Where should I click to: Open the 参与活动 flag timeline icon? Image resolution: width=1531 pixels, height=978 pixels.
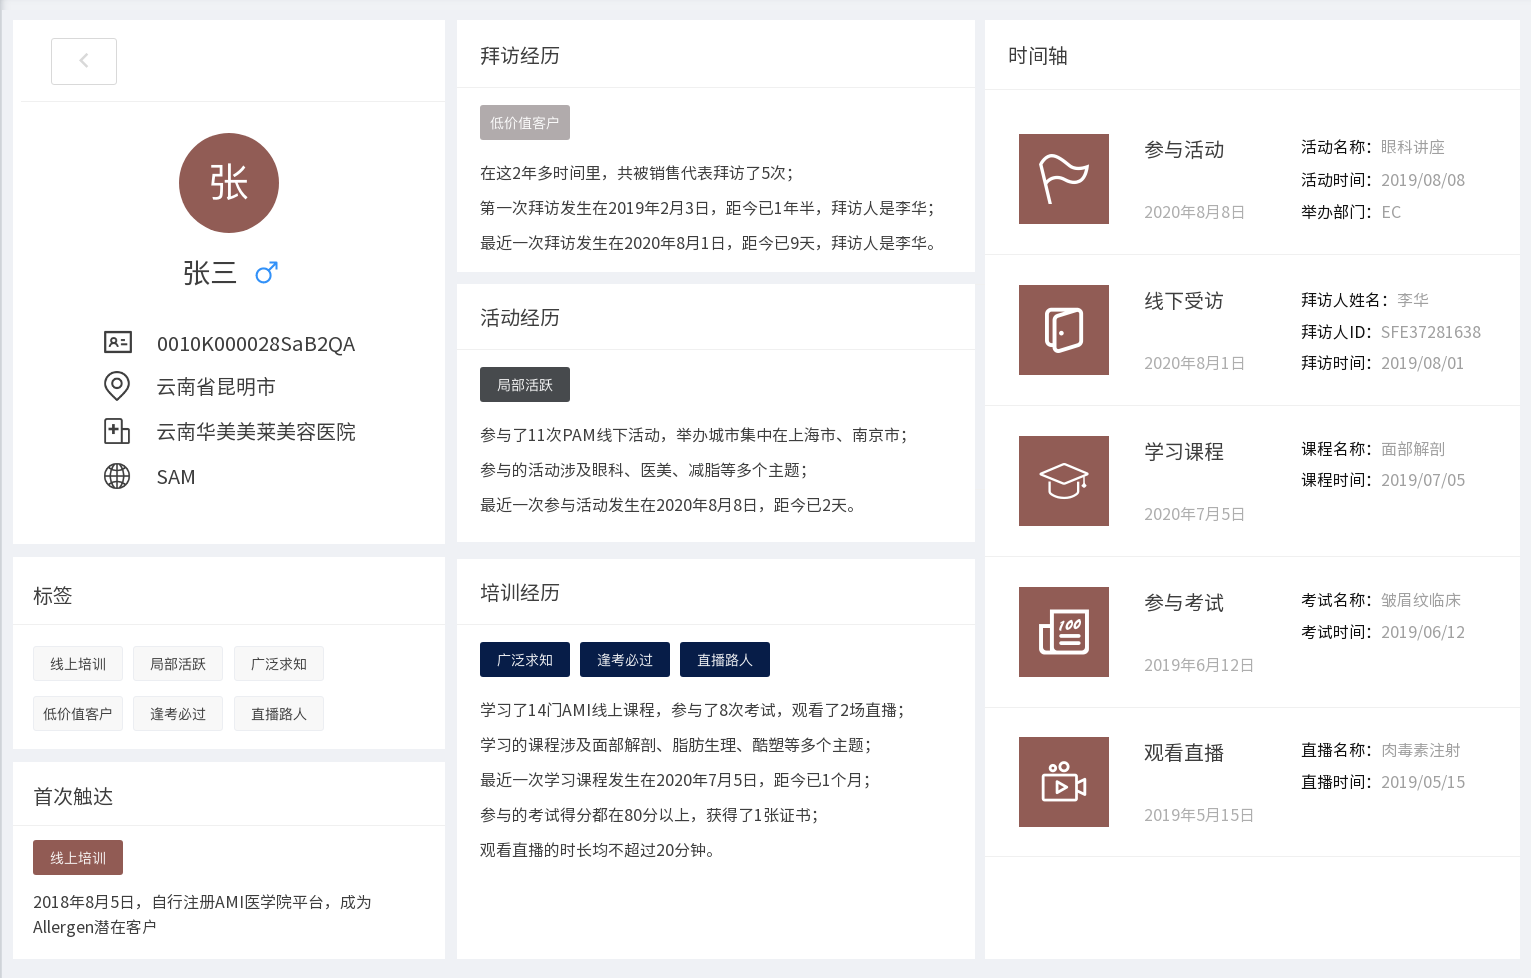[1063, 179]
